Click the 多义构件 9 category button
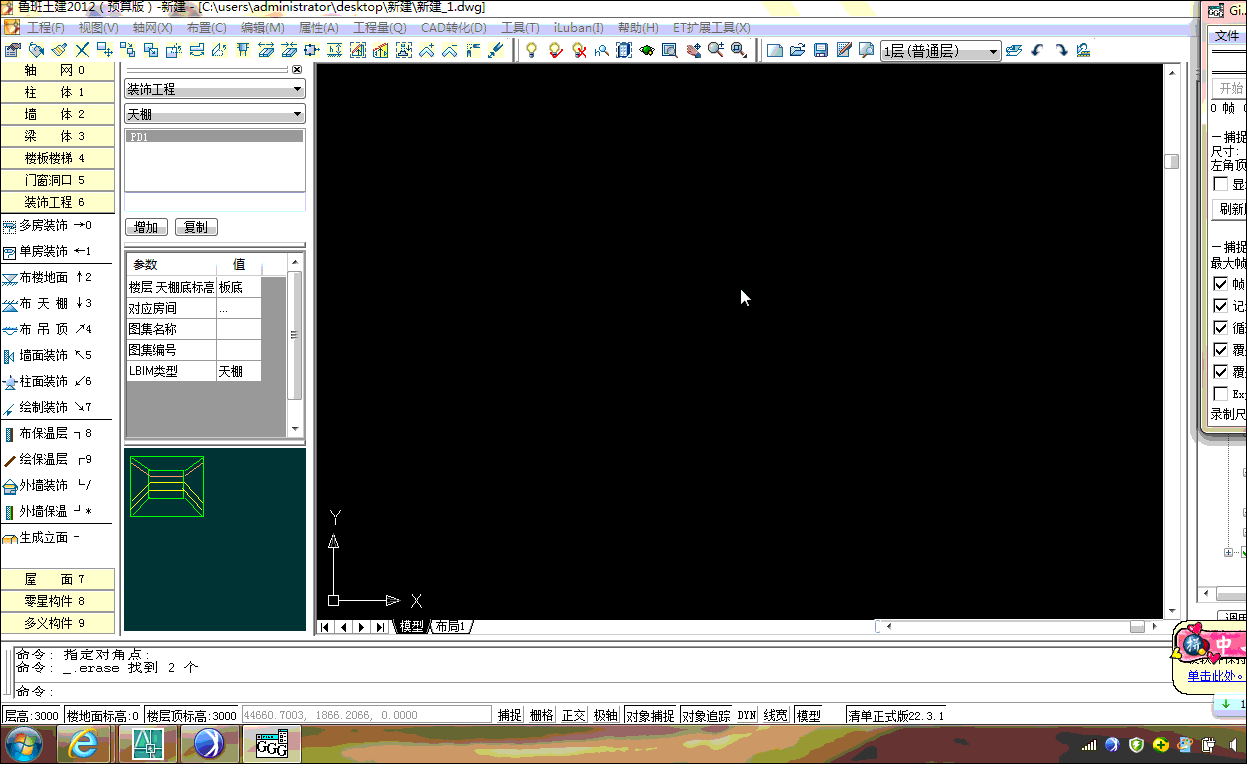The width and height of the screenshot is (1247, 764). pyautogui.click(x=57, y=623)
